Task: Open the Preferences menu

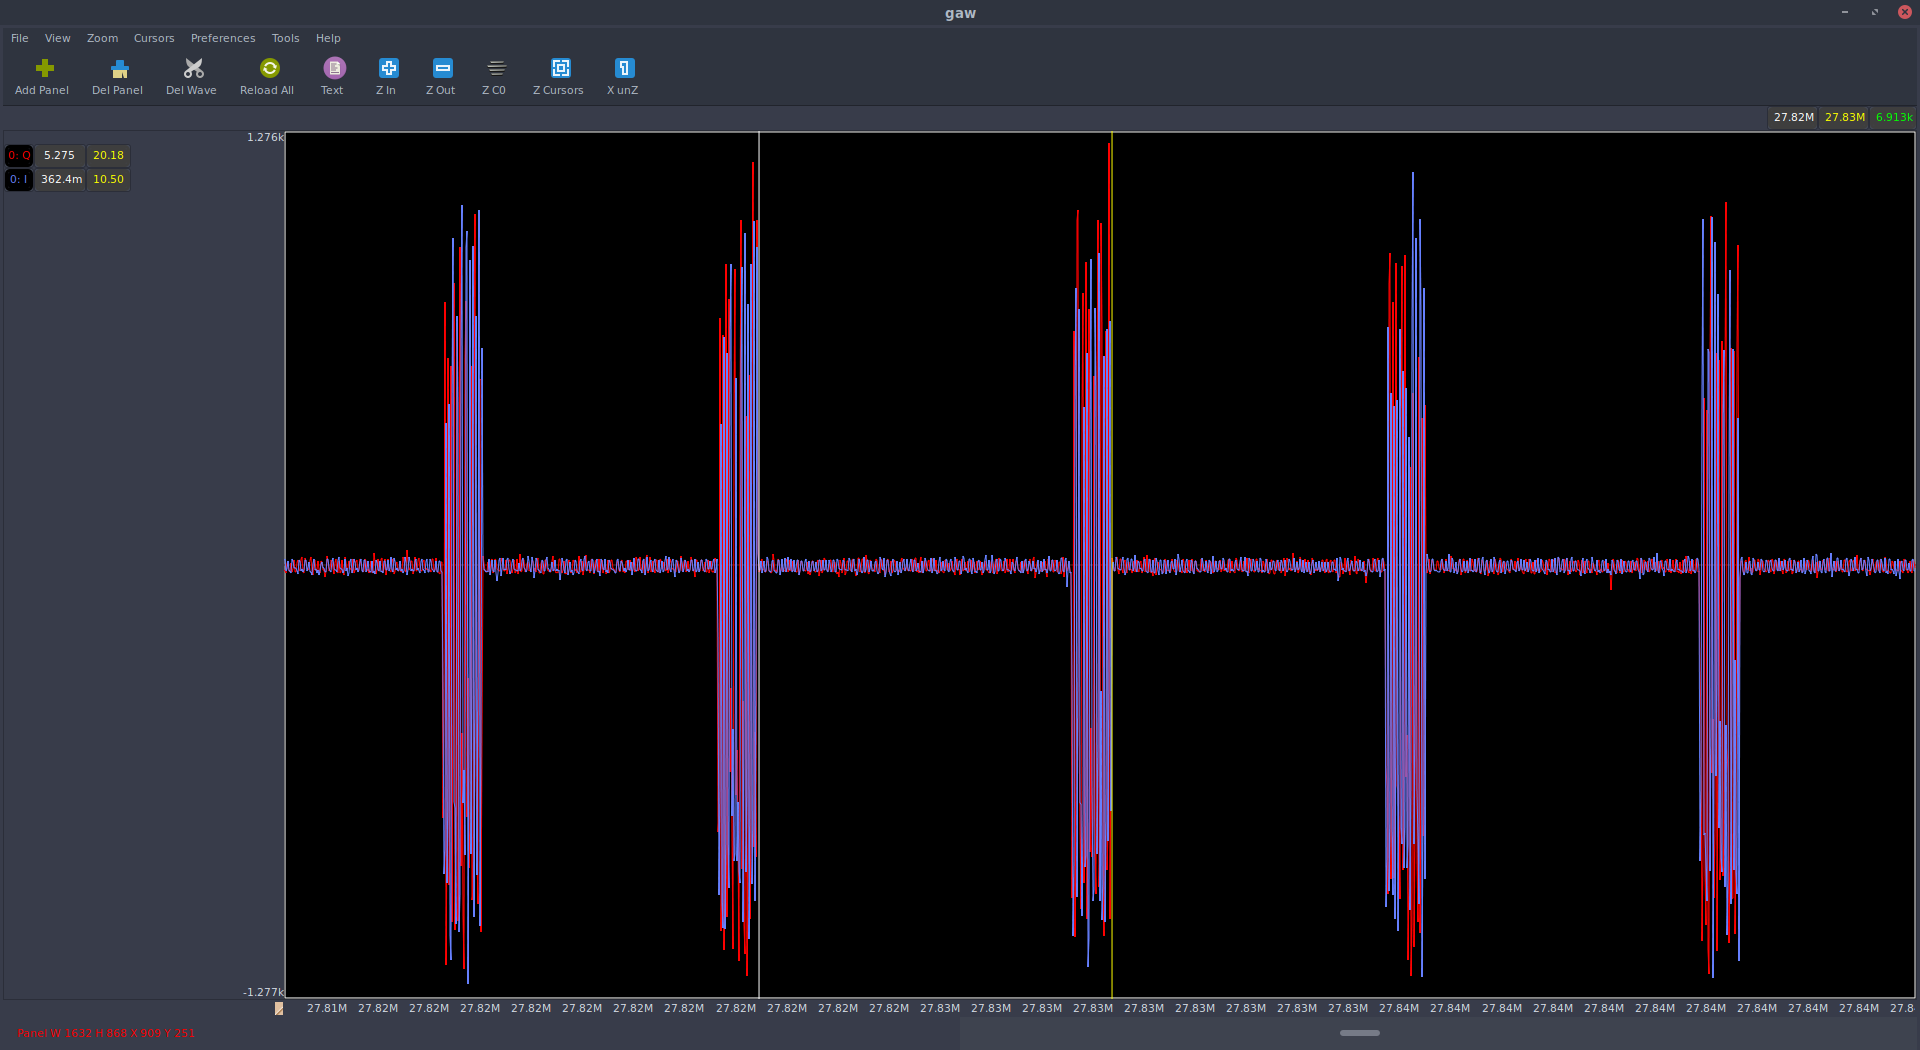Action: pyautogui.click(x=223, y=38)
